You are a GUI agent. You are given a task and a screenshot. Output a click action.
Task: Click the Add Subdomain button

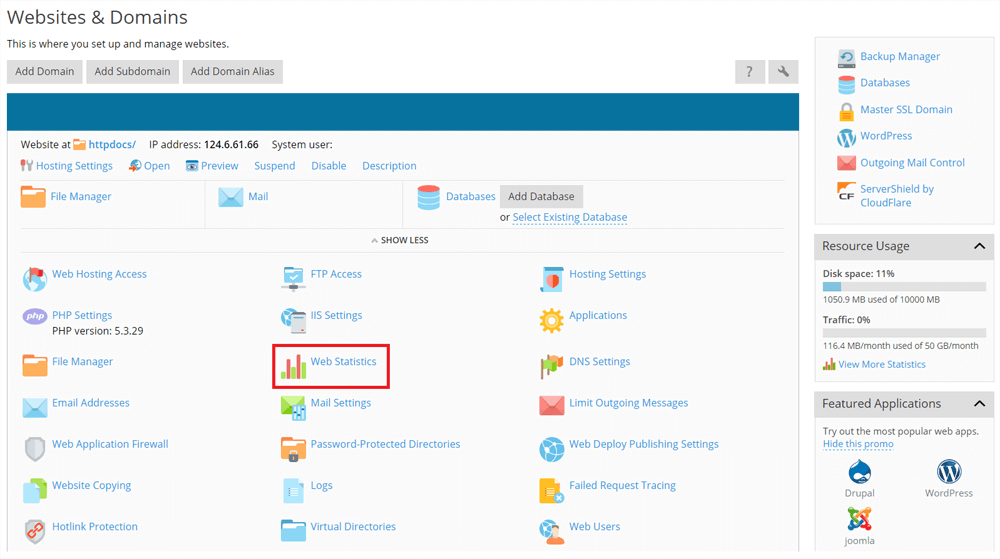tap(133, 71)
